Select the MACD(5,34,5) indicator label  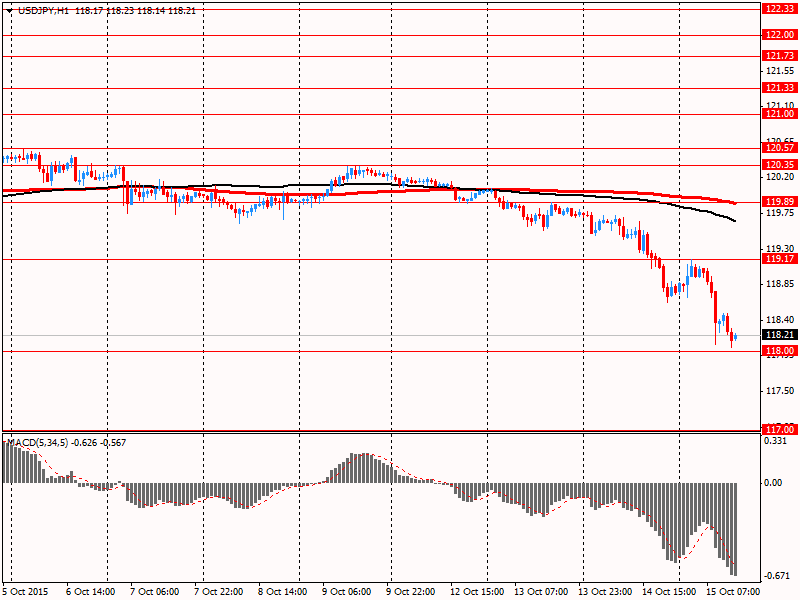coord(37,443)
